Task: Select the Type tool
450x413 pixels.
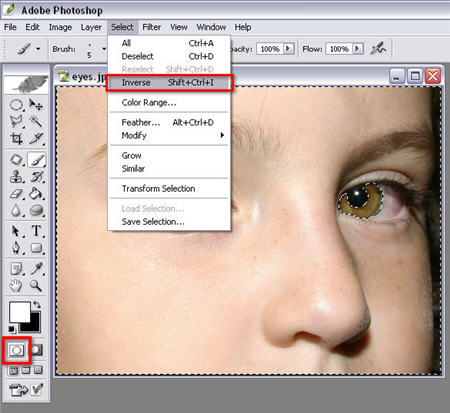Action: tap(36, 231)
